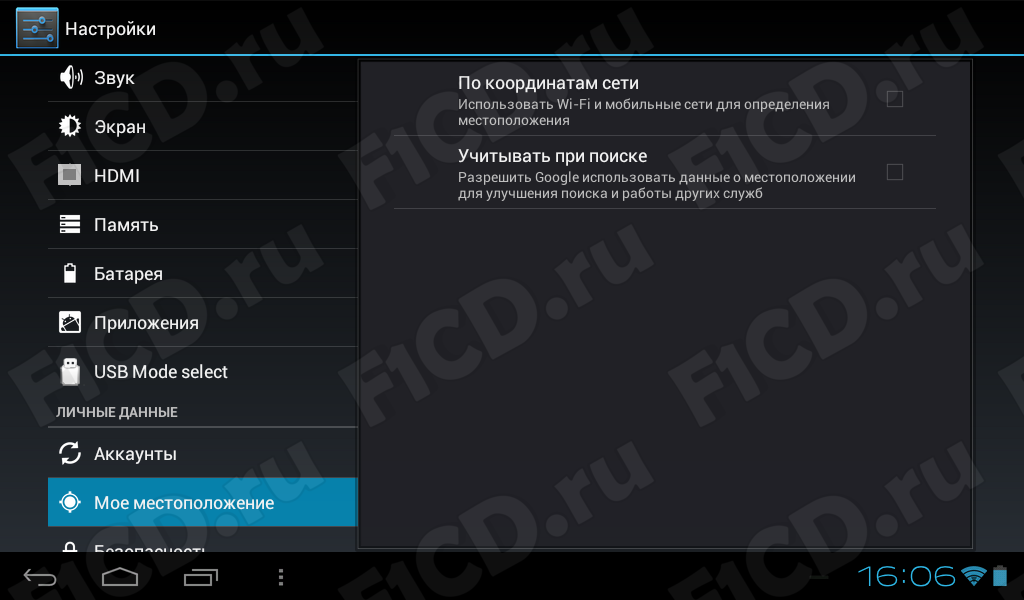Open the Звук sound settings icon
Screen dimensions: 1024x600
[71, 77]
